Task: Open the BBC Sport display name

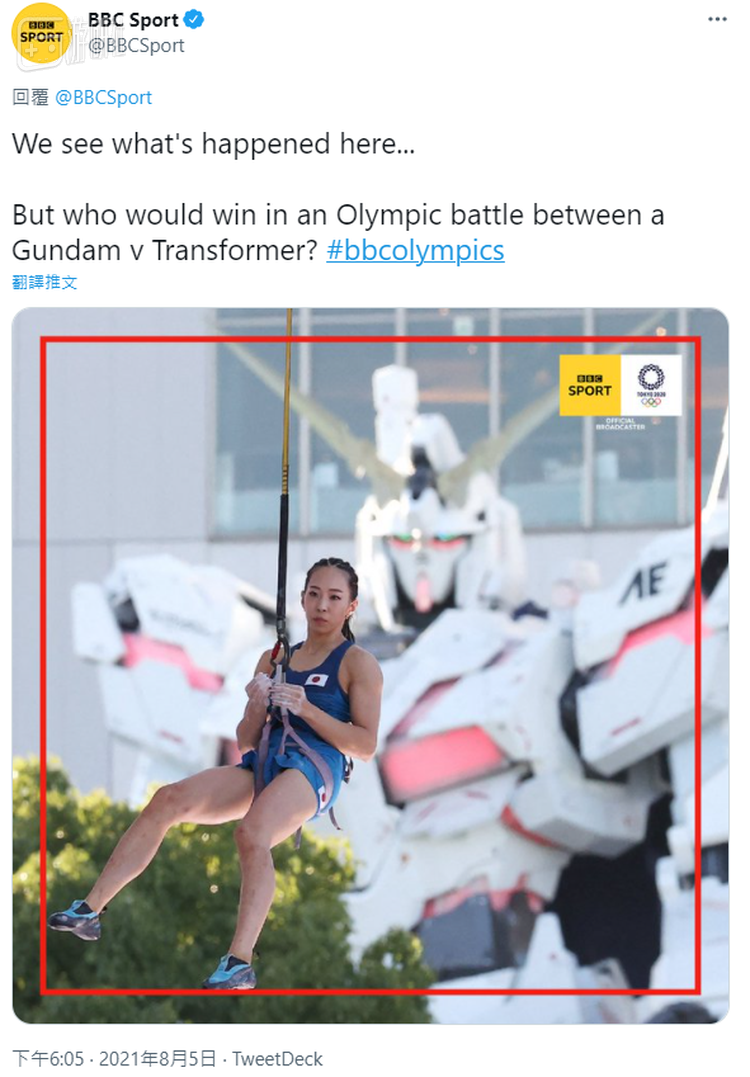Action: pyautogui.click(x=133, y=20)
